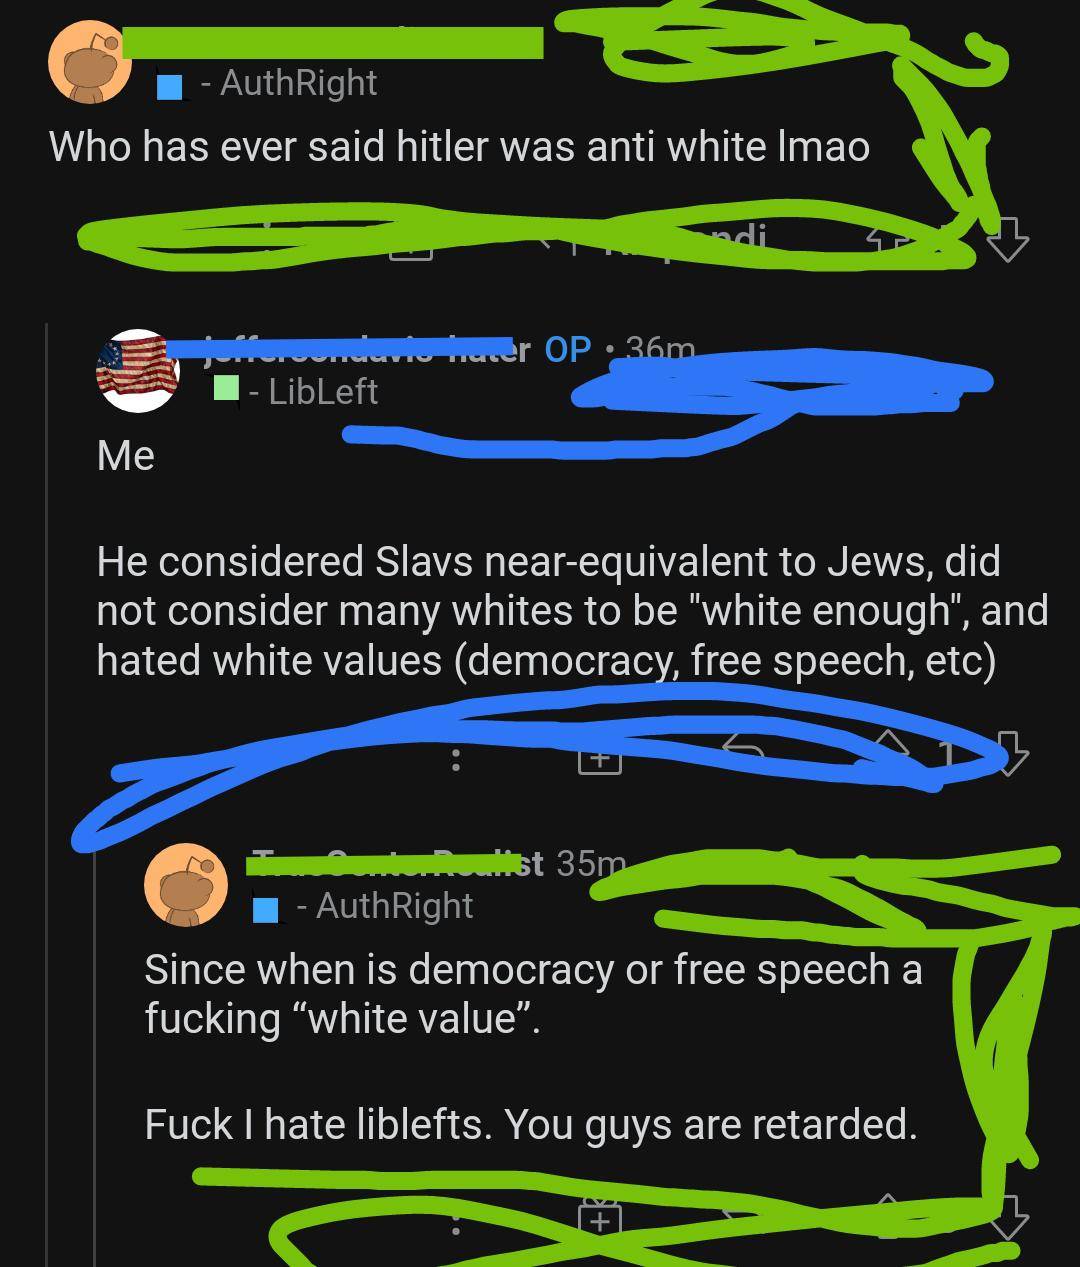
Task: Open the third commenter's Snoo avatar
Action: [186, 885]
